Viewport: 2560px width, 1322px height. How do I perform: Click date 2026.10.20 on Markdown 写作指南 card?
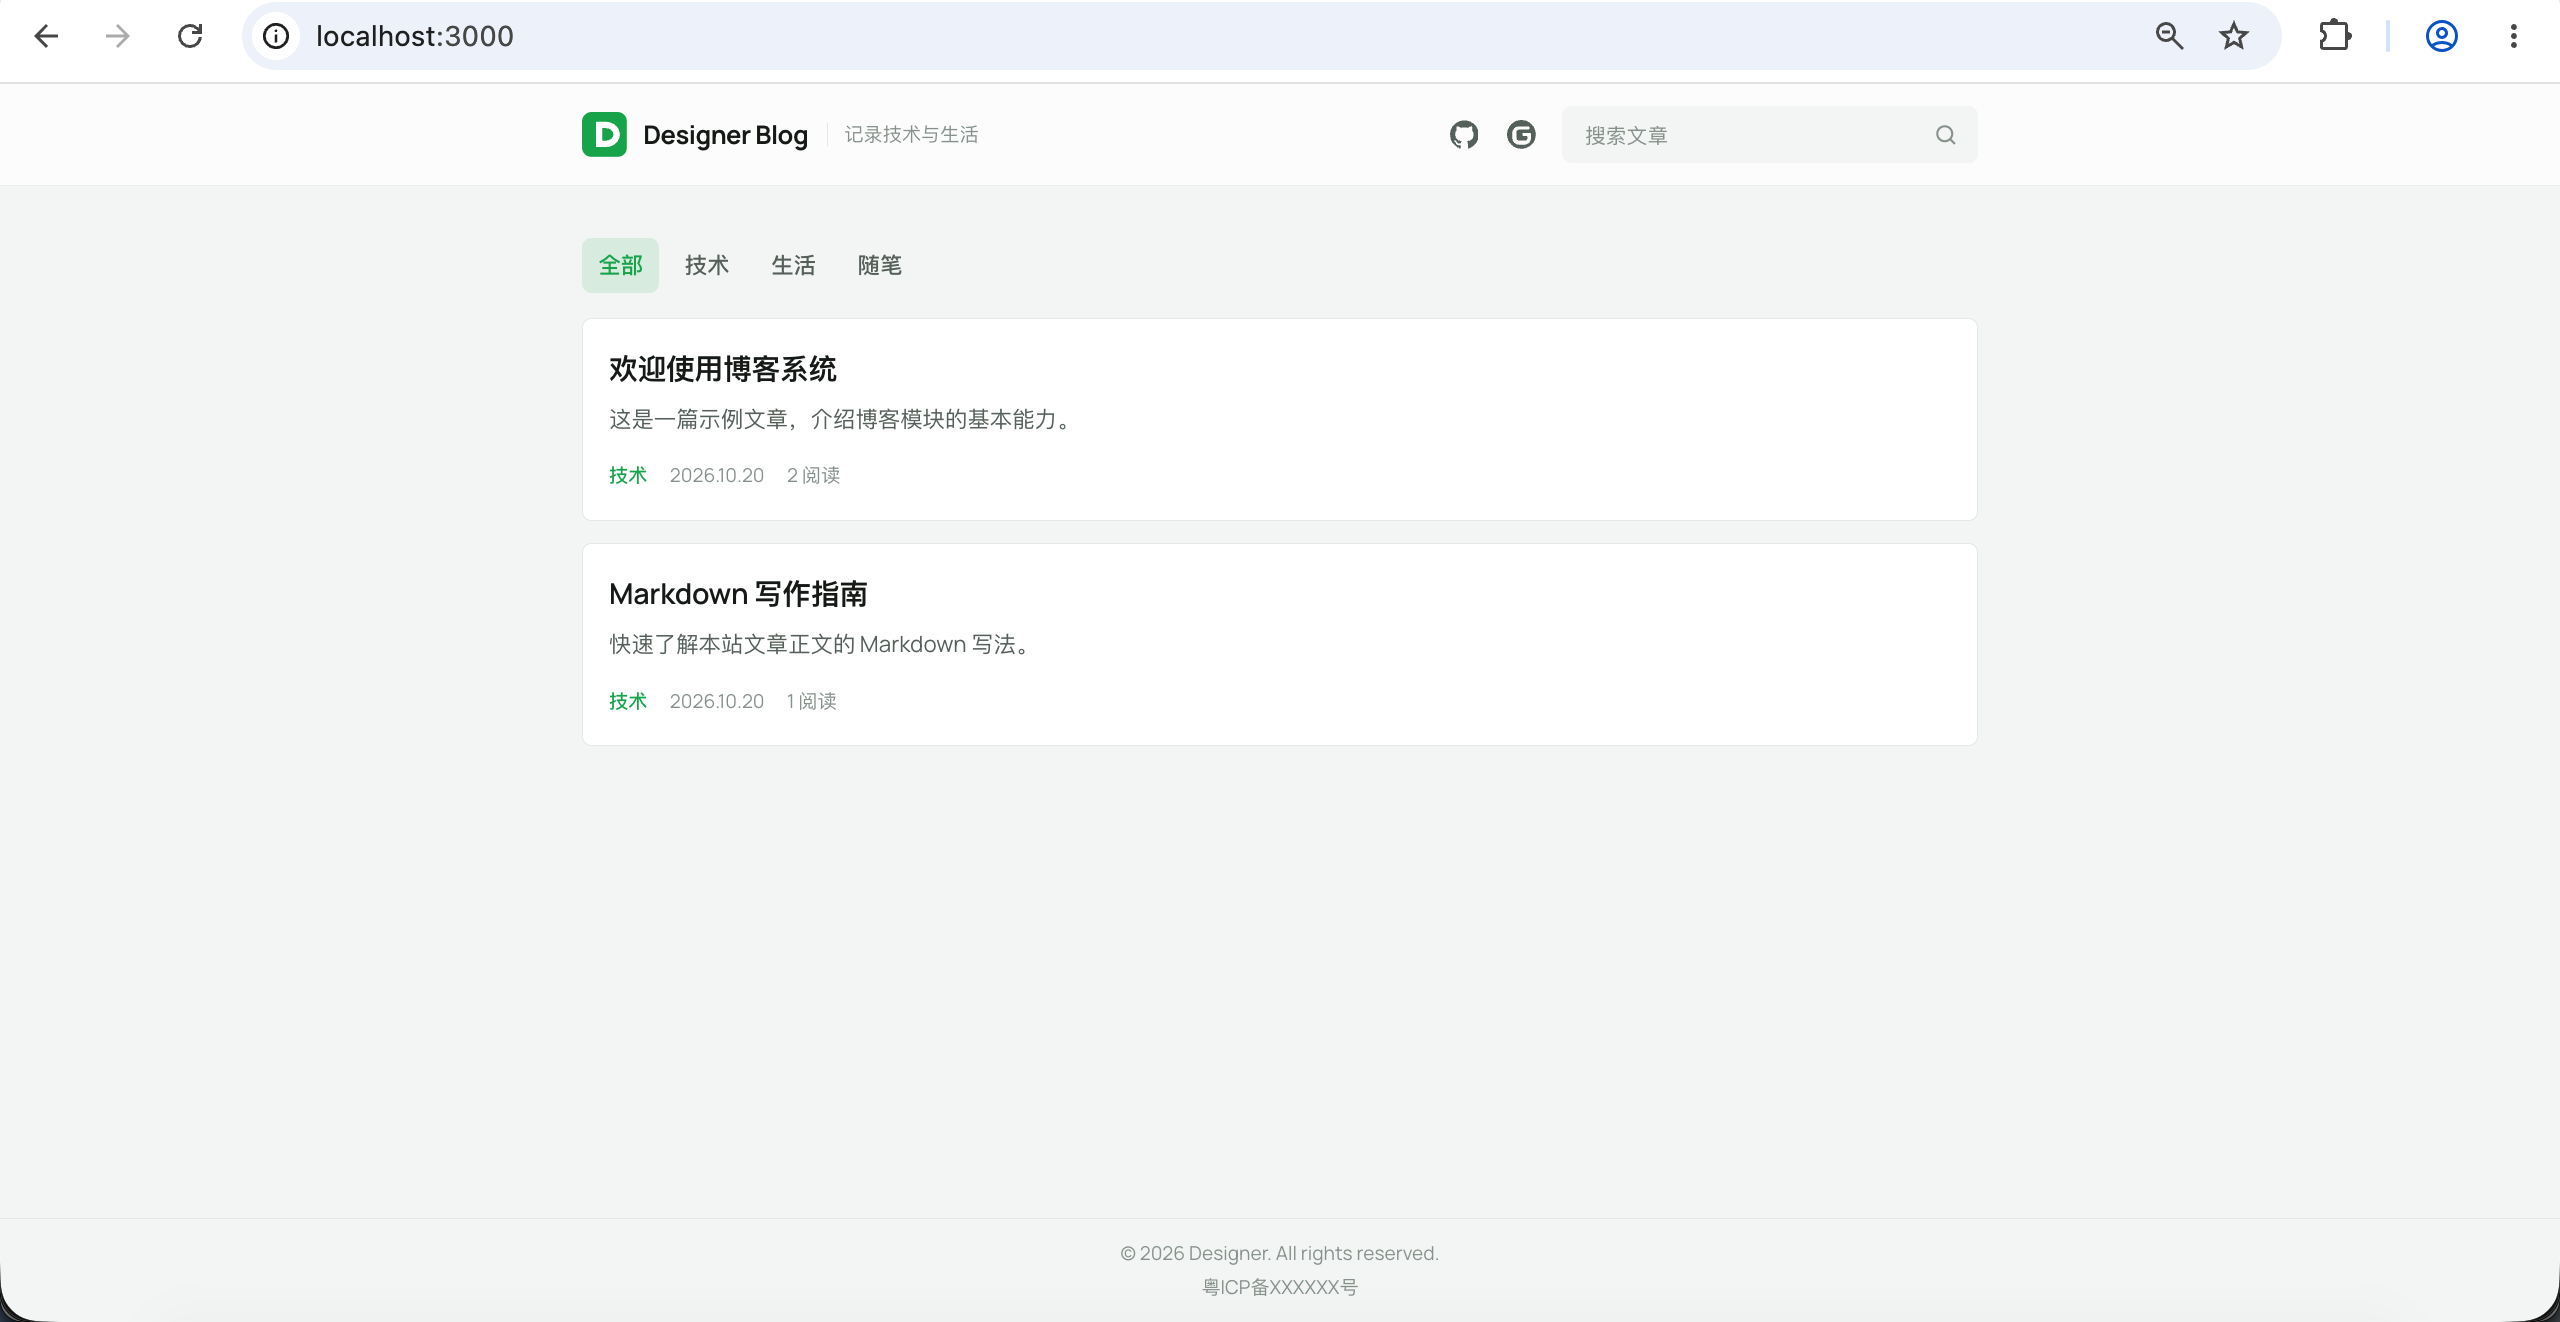coord(716,701)
